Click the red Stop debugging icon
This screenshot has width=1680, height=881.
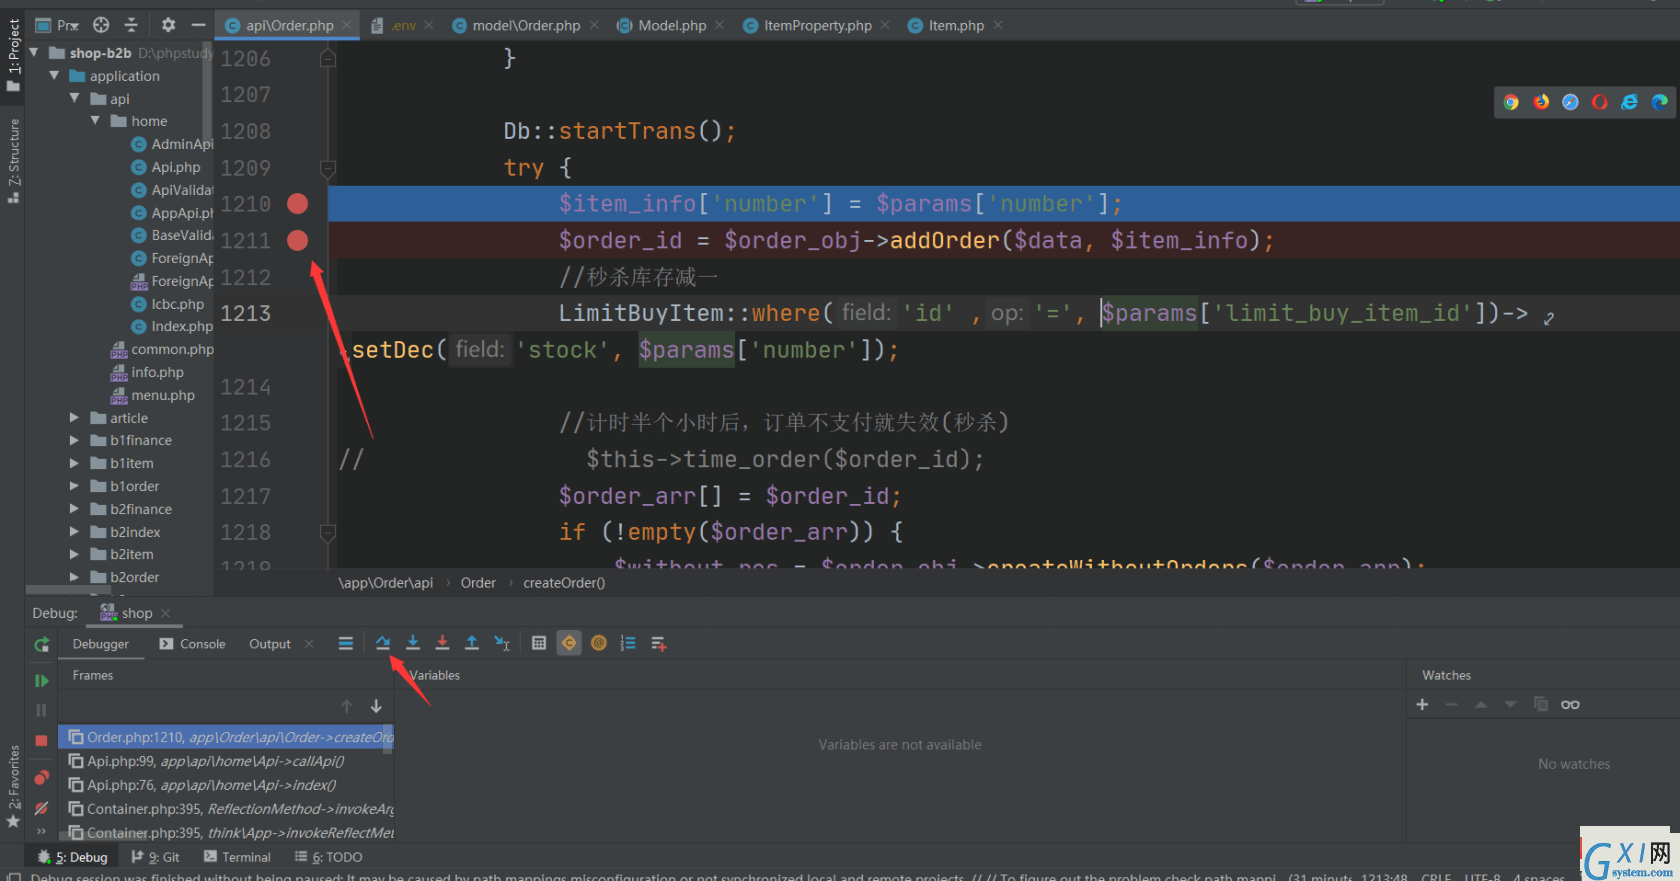pos(41,741)
